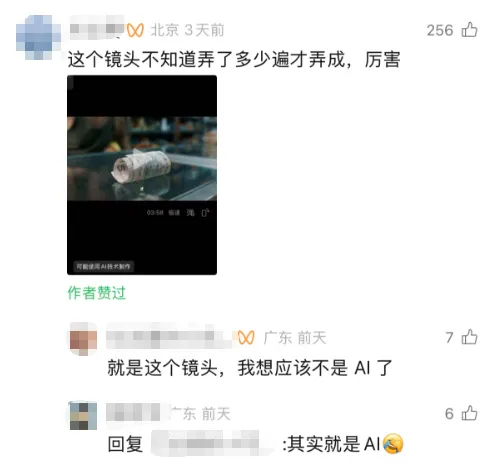Viewport: 497px width, 464px height.
Task: Tap the share icon inside the video screenshot
Action: point(205,213)
